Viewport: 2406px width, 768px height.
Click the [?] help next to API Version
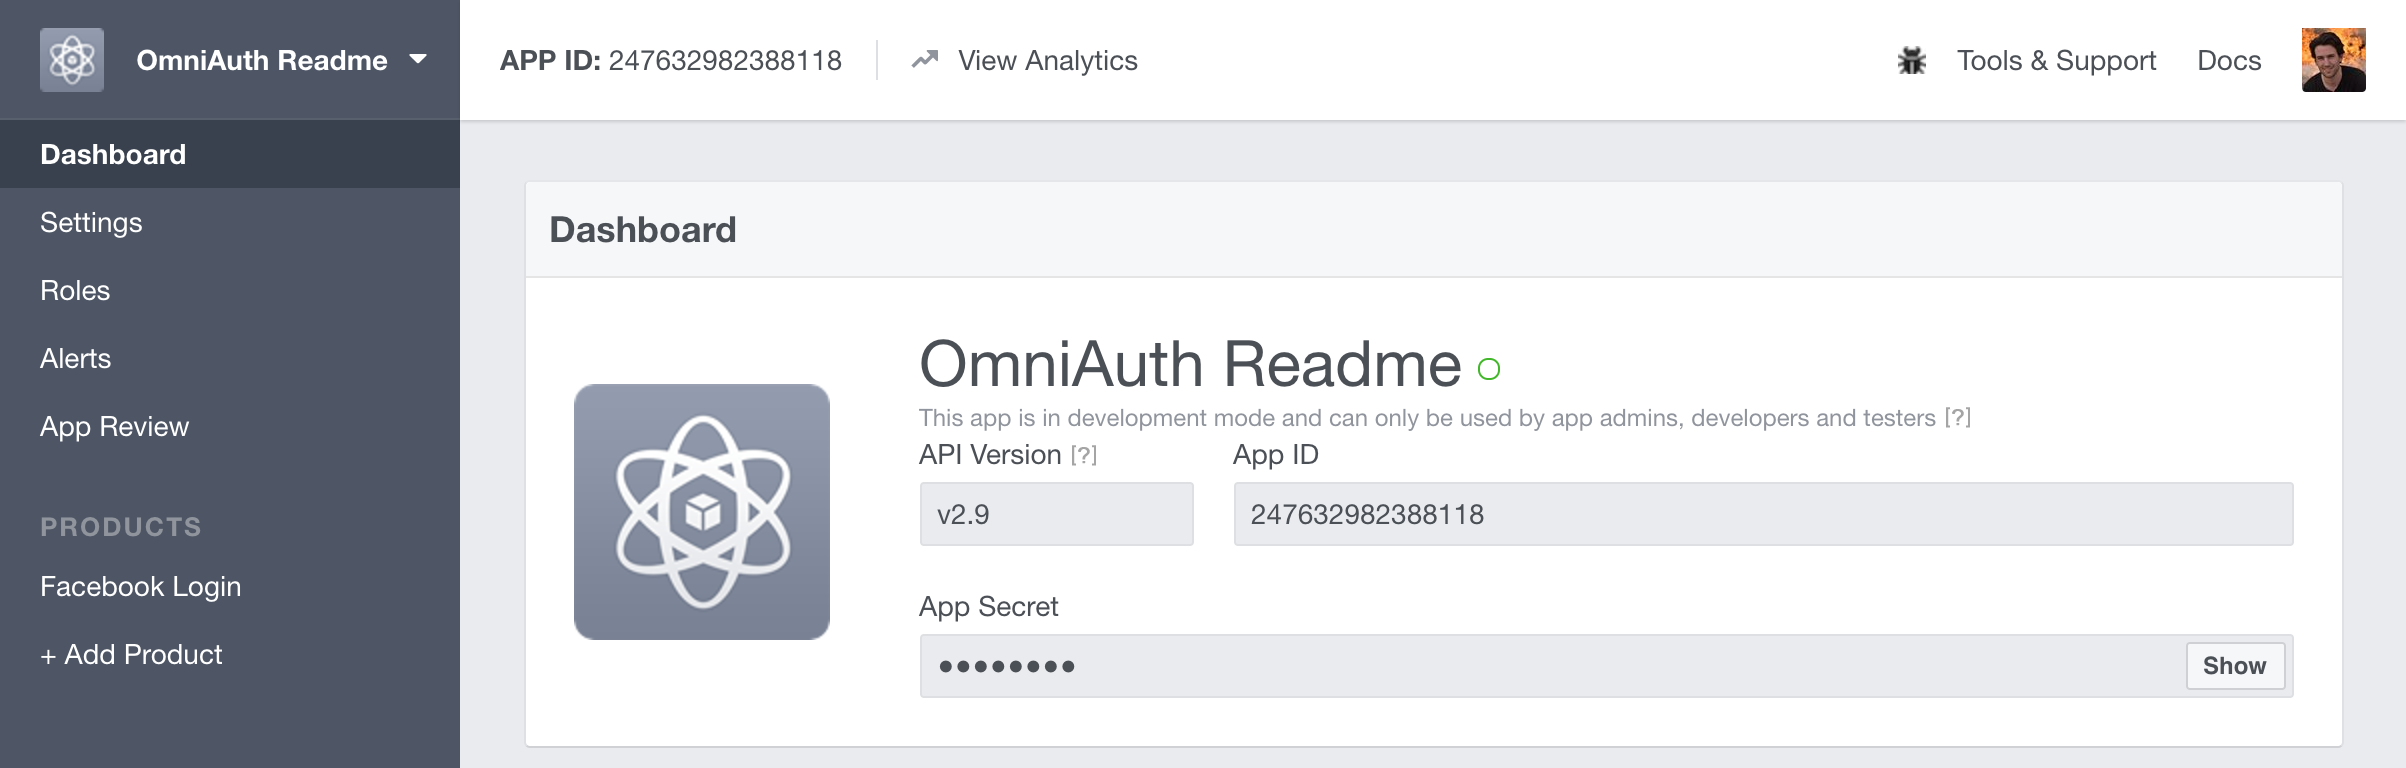(x=1084, y=455)
